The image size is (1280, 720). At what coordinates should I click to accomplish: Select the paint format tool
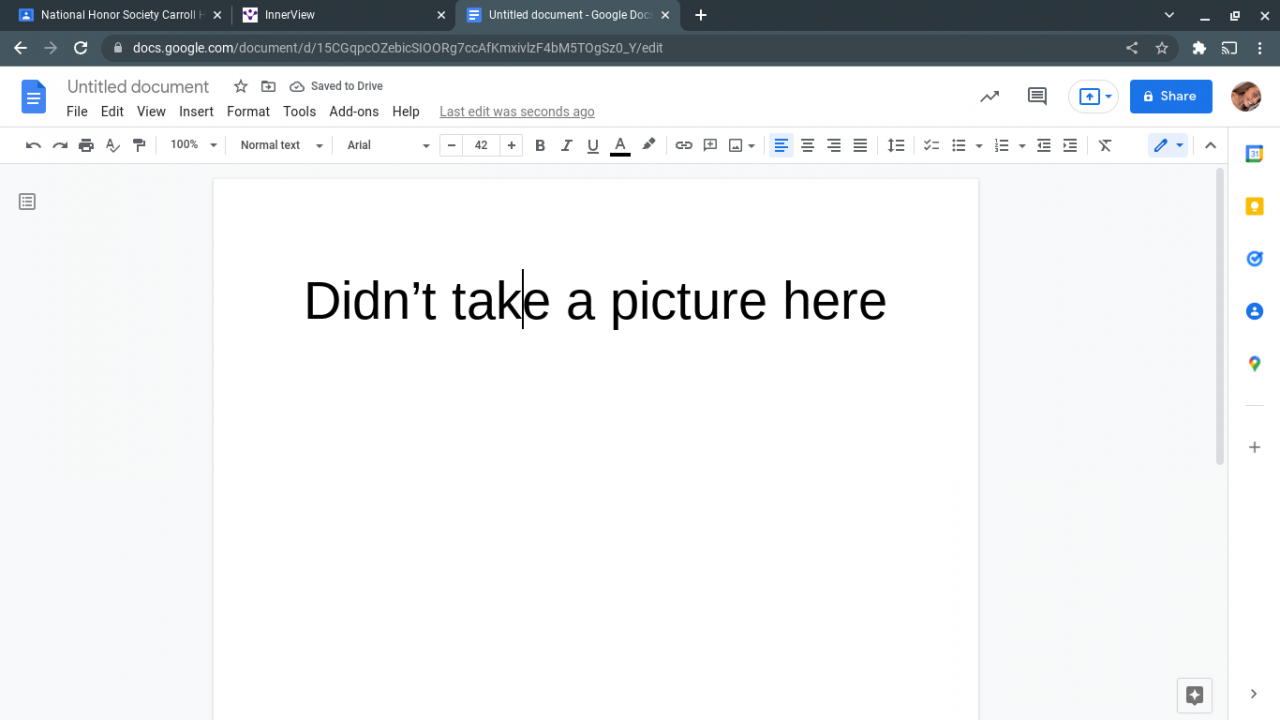tap(139, 146)
